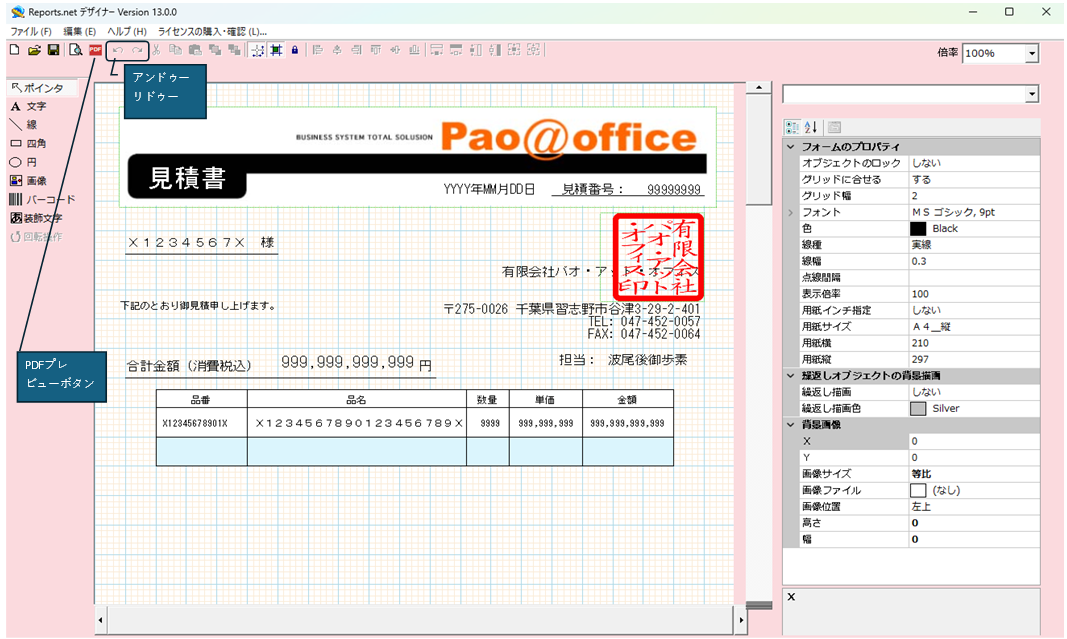Click the print preview magnifier icon

tap(75, 50)
